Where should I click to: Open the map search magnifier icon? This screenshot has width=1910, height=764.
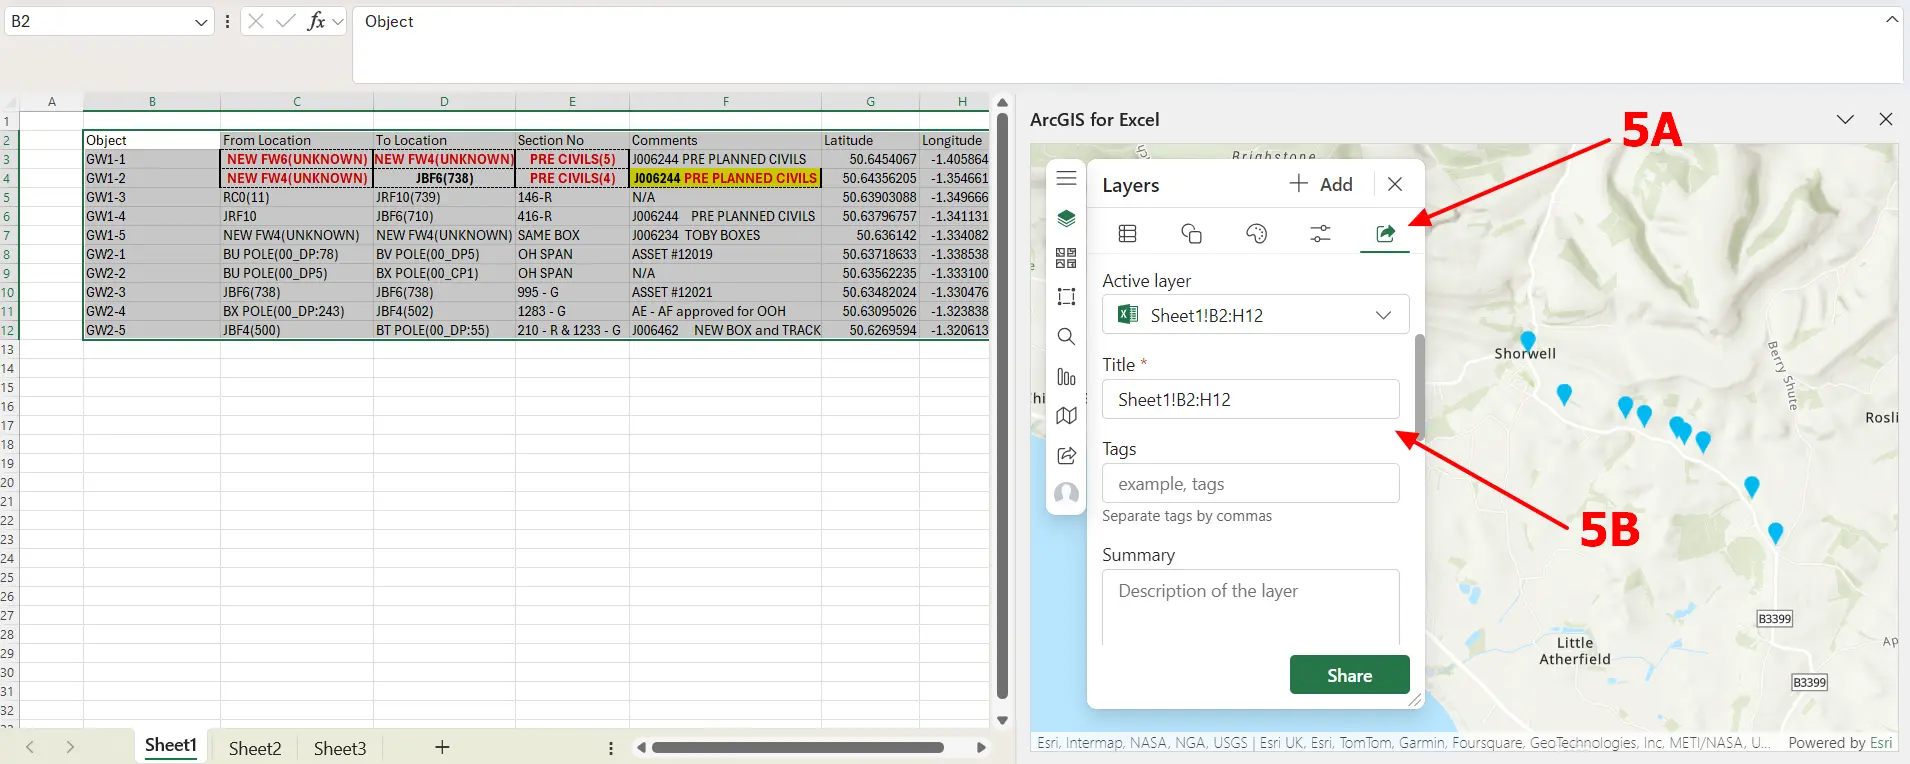pyautogui.click(x=1066, y=337)
